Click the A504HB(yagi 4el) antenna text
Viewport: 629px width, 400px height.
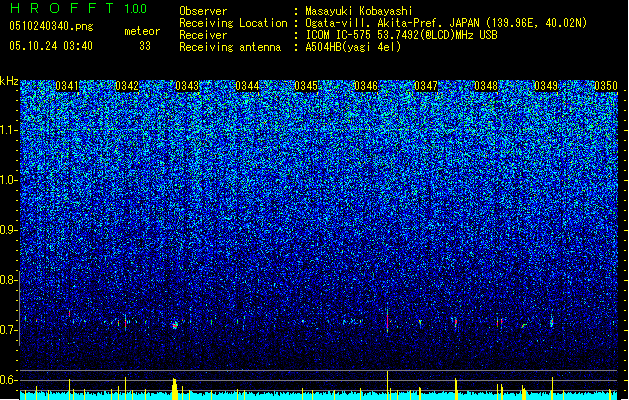(353, 47)
